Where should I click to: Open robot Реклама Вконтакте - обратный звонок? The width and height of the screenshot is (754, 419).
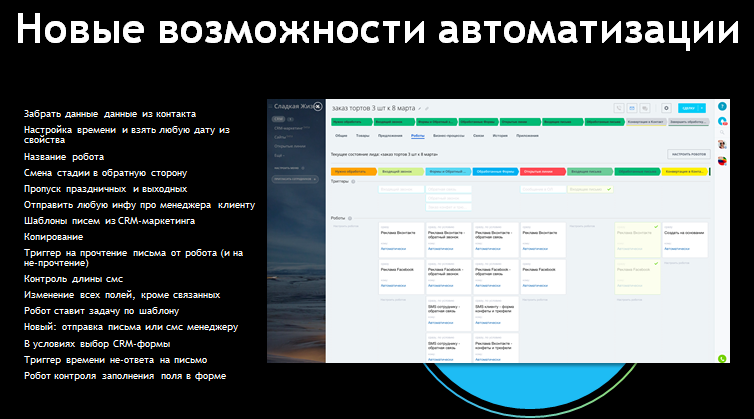(448, 240)
